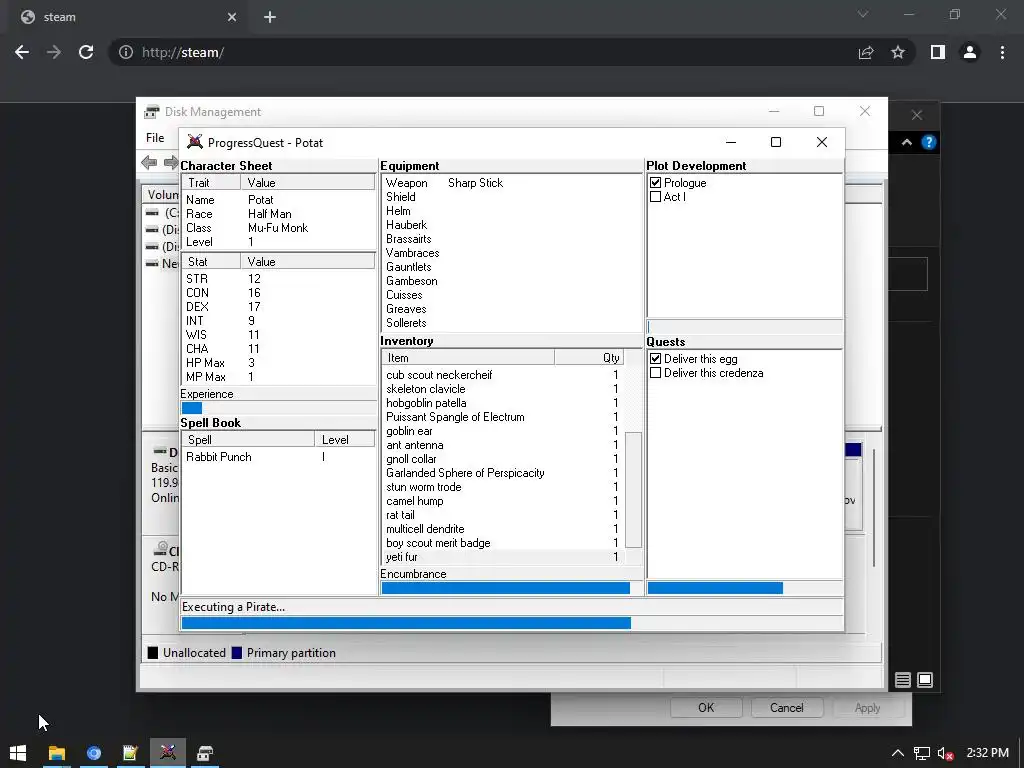This screenshot has width=1024, height=768.
Task: Toggle the Act I checkbox
Action: [x=656, y=197]
